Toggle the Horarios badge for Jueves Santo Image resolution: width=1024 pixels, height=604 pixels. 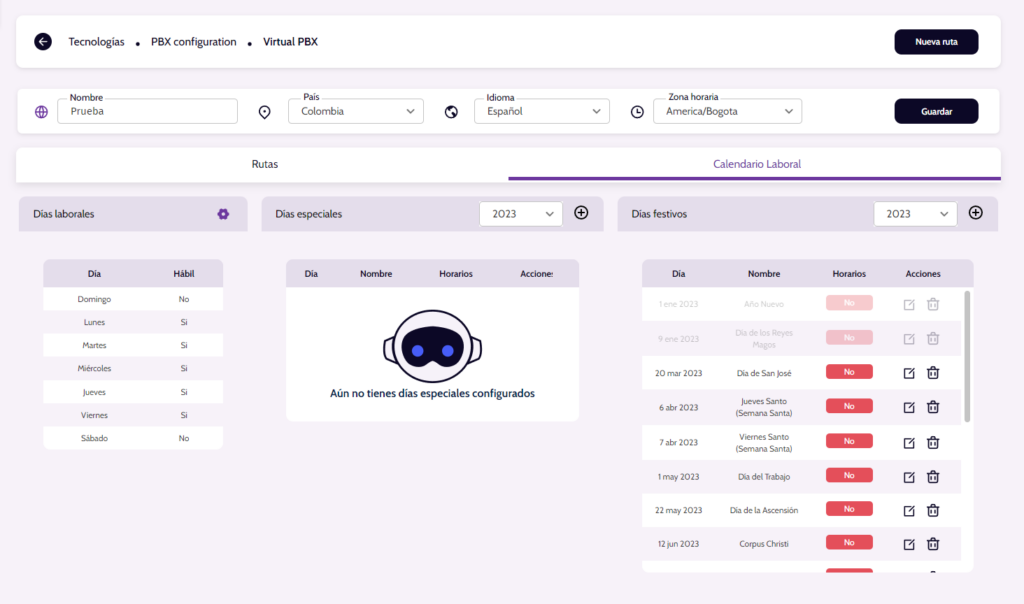[849, 406]
